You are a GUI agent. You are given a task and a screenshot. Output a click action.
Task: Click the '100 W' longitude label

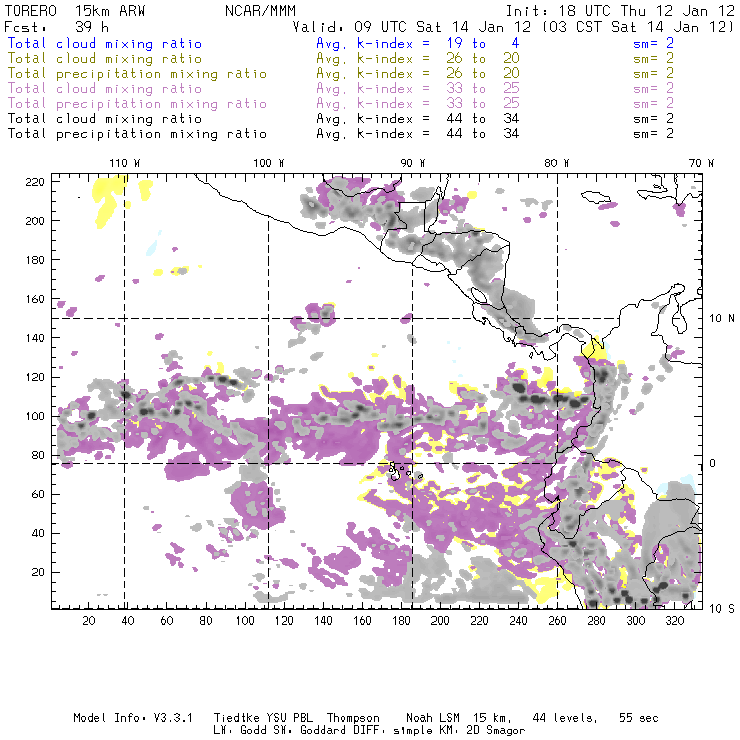[269, 163]
